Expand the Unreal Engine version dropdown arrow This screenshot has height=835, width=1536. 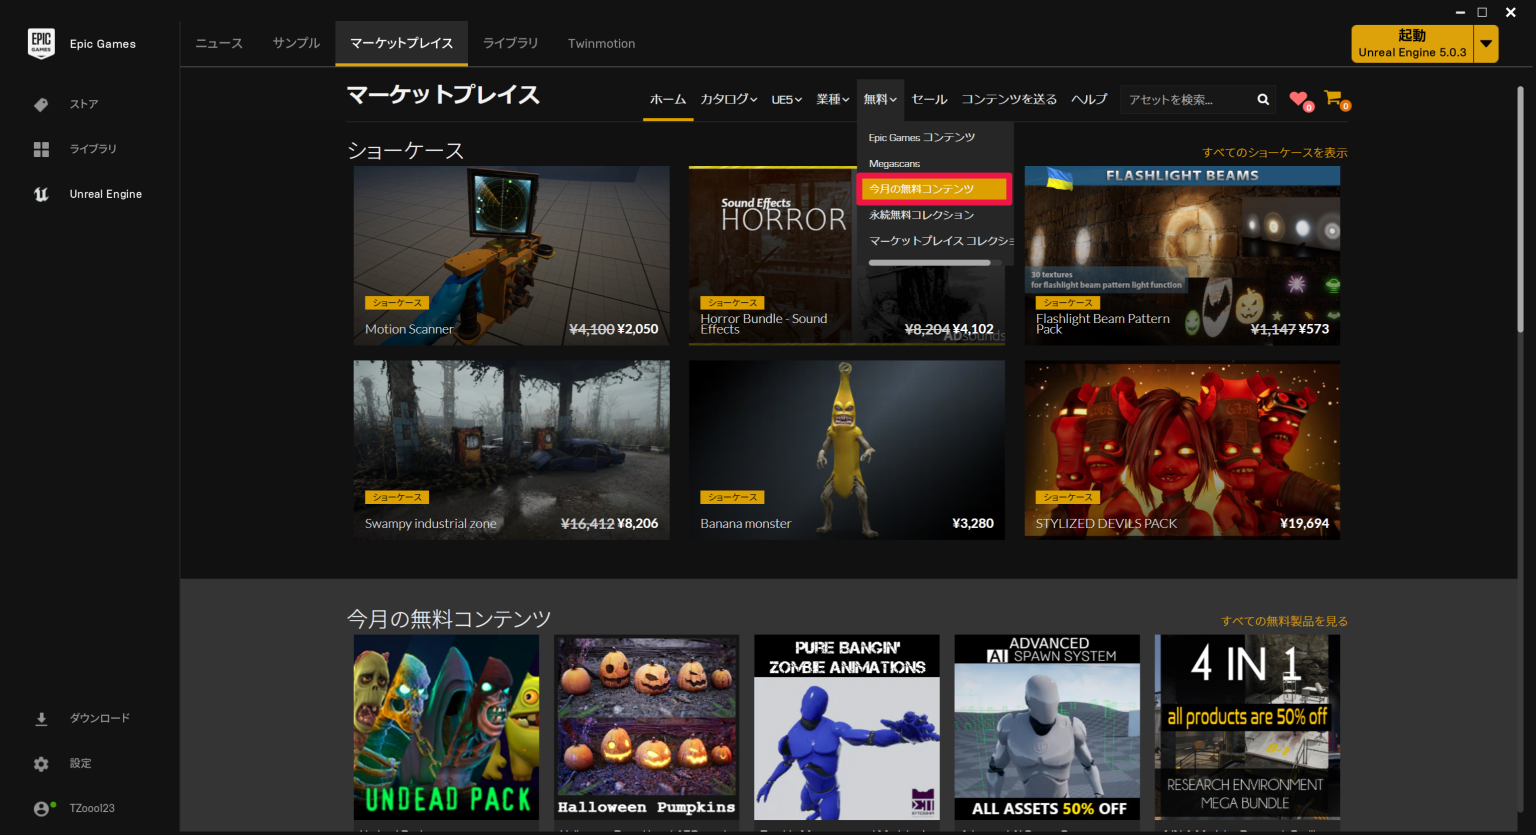[1487, 43]
